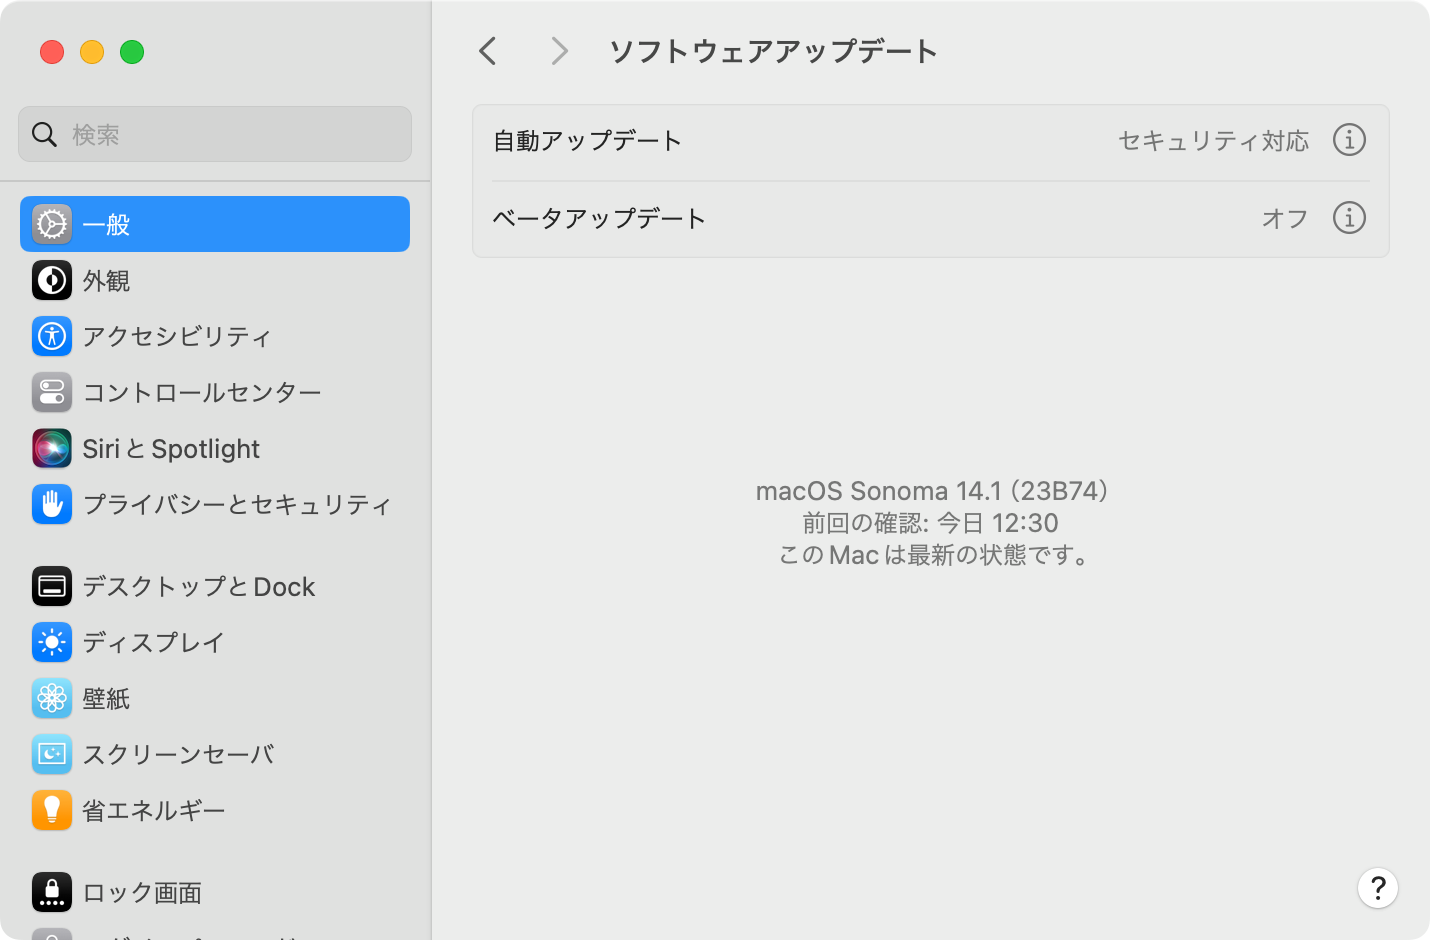Open 外観 settings pane
Image resolution: width=1430 pixels, height=940 pixels.
pos(215,280)
